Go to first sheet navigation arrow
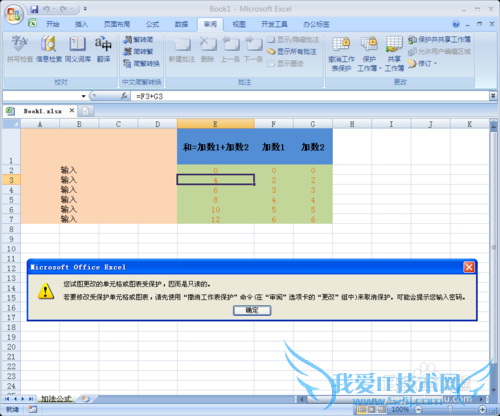Screen dimensions: 500x416 tap(7, 399)
